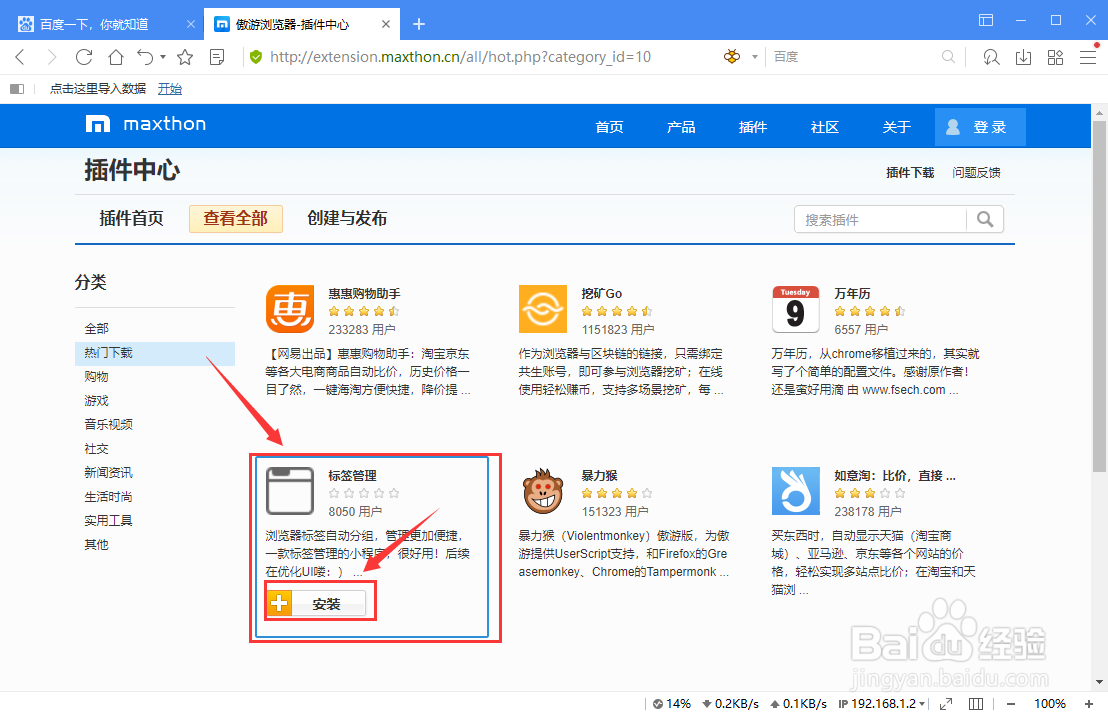The width and height of the screenshot is (1108, 716).
Task: Open 产品 in the site navigation
Action: [681, 127]
